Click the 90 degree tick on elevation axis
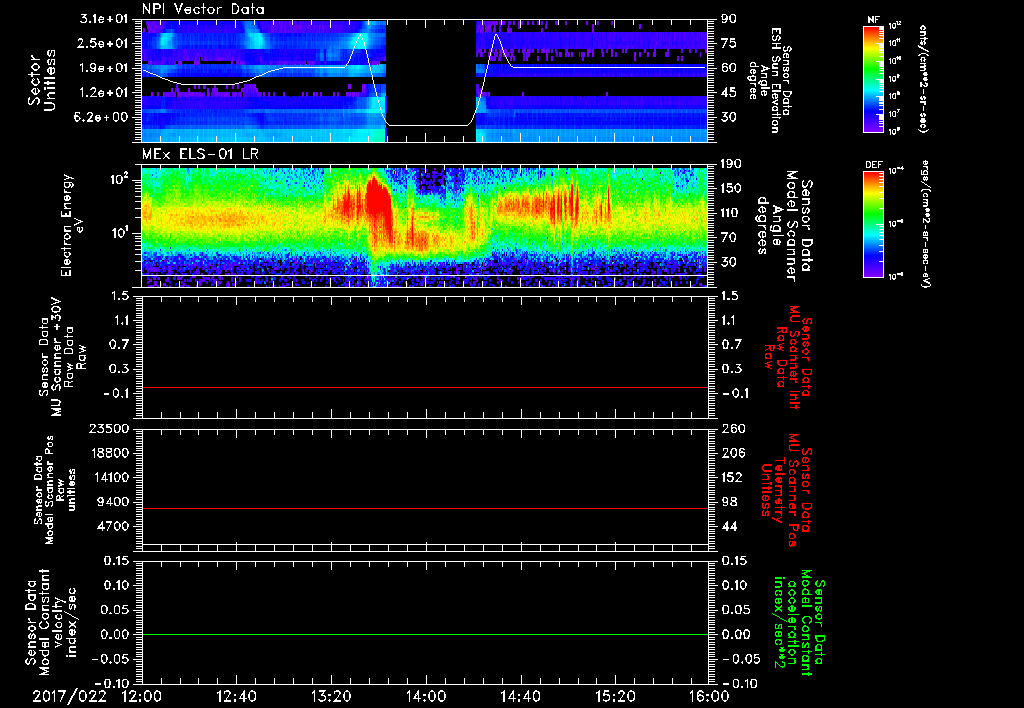Viewport: 1024px width, 708px height. (x=728, y=19)
